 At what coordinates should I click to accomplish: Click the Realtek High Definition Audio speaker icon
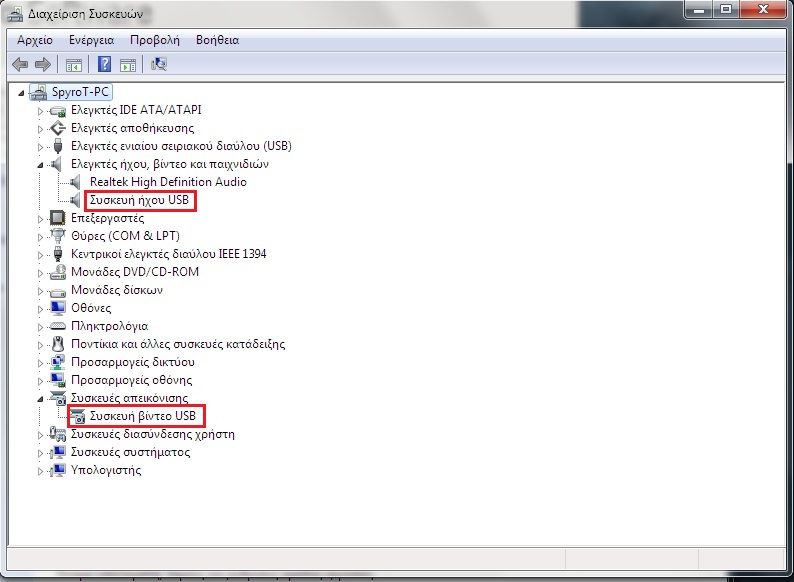[x=75, y=182]
